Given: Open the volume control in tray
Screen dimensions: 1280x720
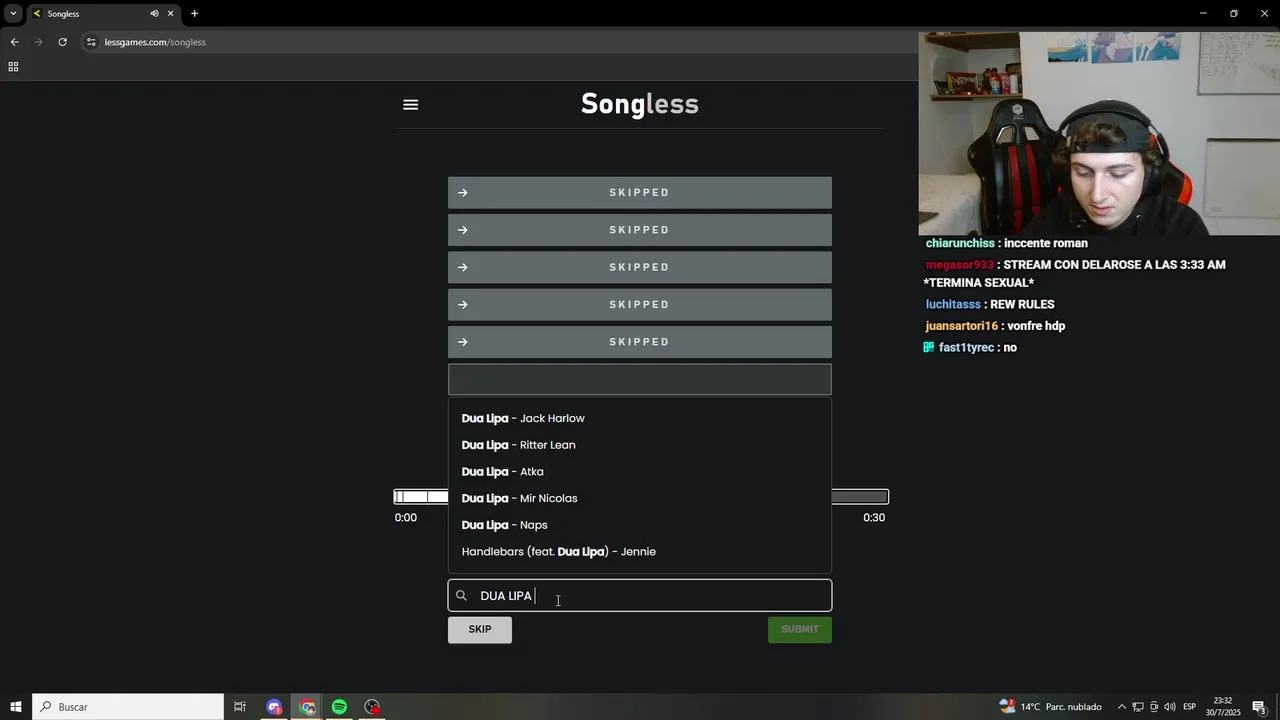Looking at the screenshot, I should [x=1169, y=707].
